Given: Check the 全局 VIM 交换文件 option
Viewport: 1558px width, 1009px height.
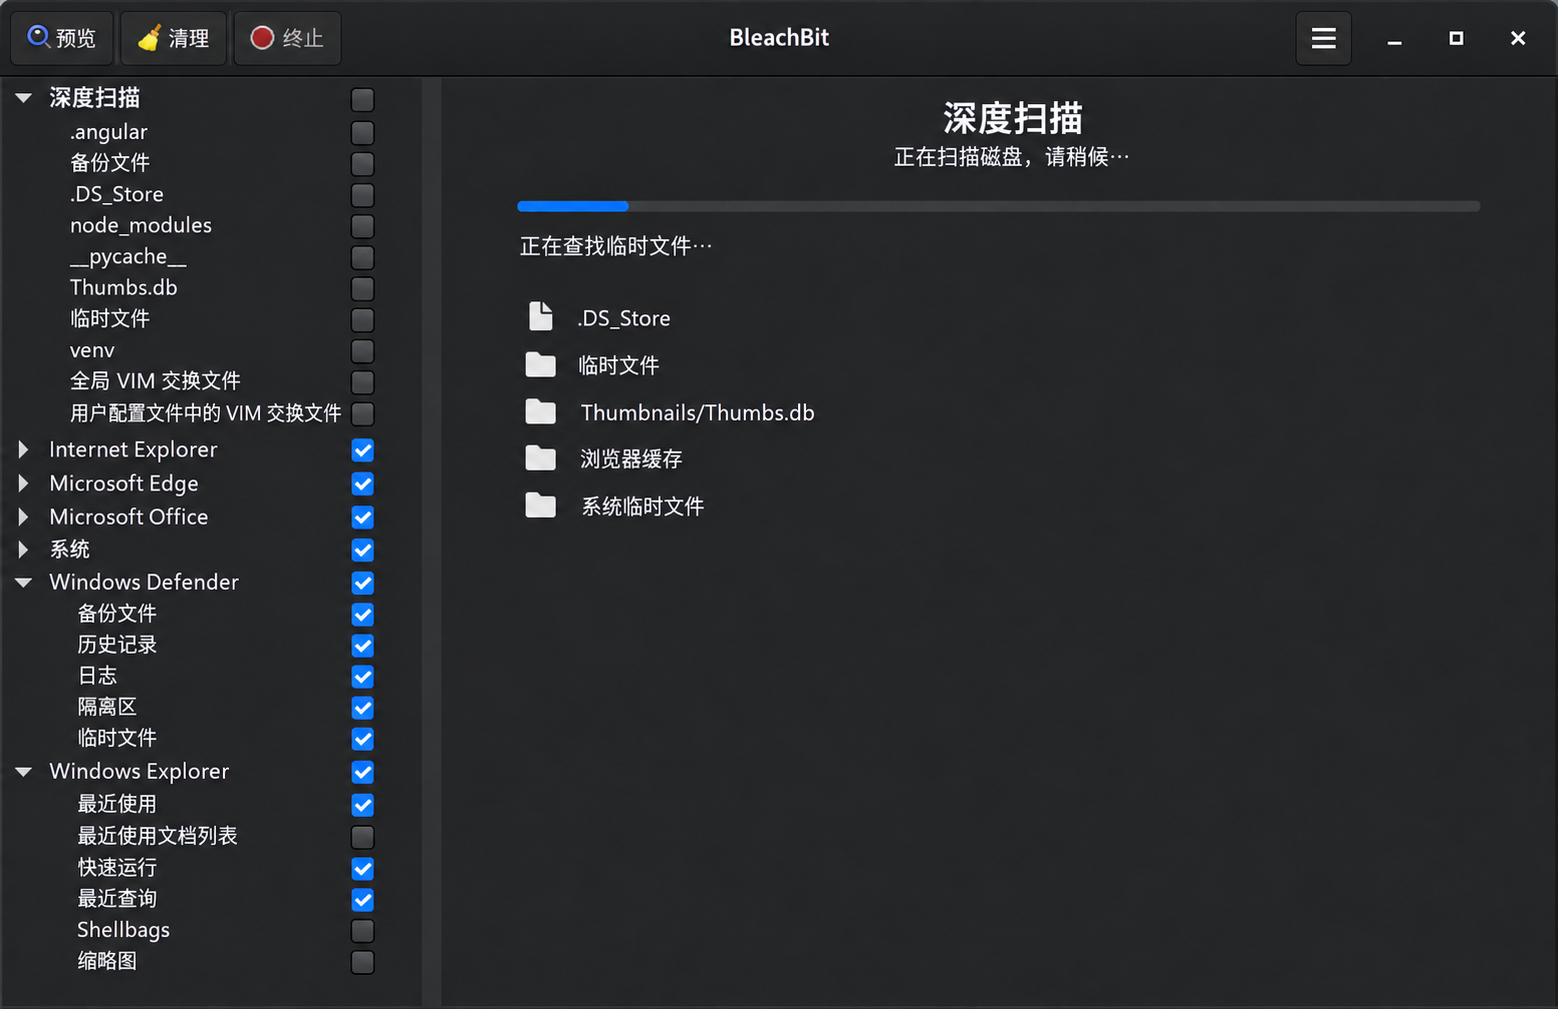Looking at the screenshot, I should [x=363, y=382].
